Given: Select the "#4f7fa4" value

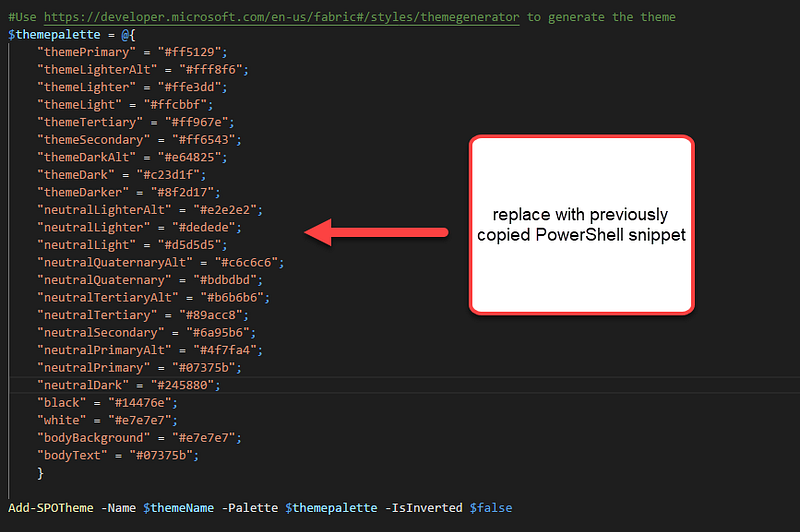Looking at the screenshot, I should (x=225, y=350).
